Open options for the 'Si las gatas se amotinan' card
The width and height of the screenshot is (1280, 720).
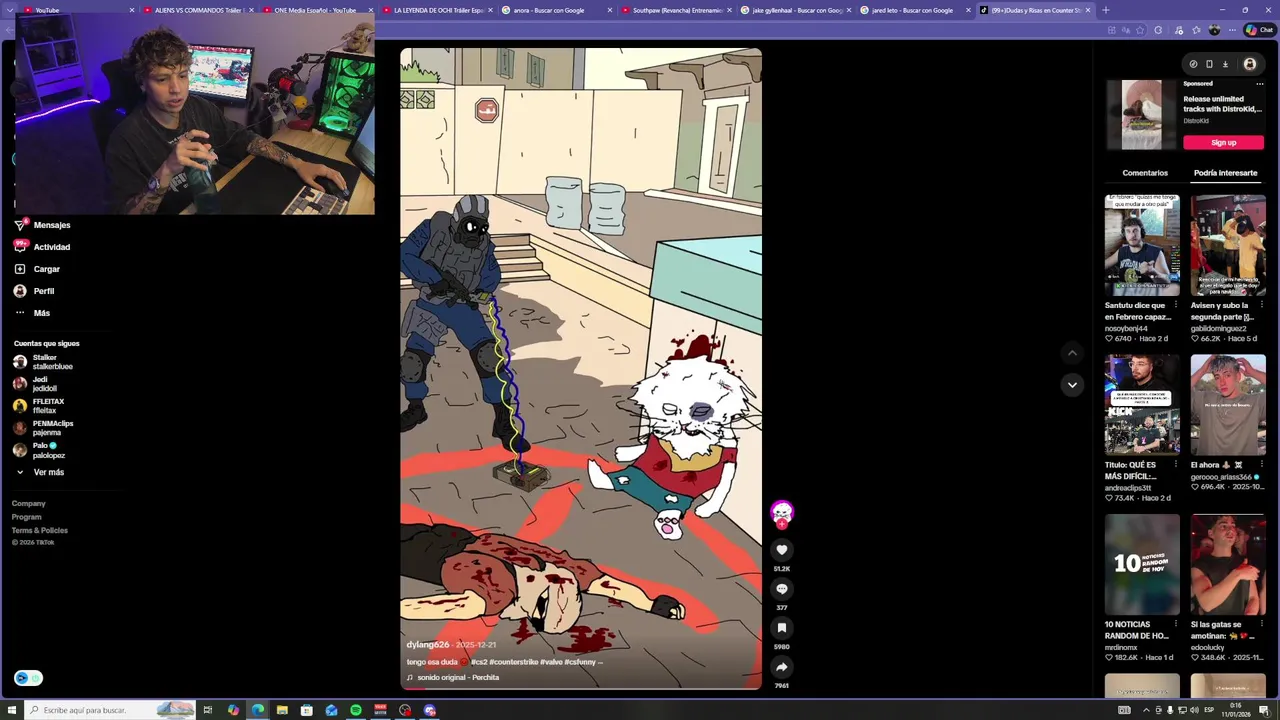pyautogui.click(x=1261, y=624)
